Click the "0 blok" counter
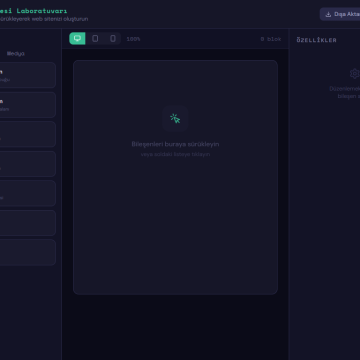Viewport: 360px width, 360px height. click(271, 39)
